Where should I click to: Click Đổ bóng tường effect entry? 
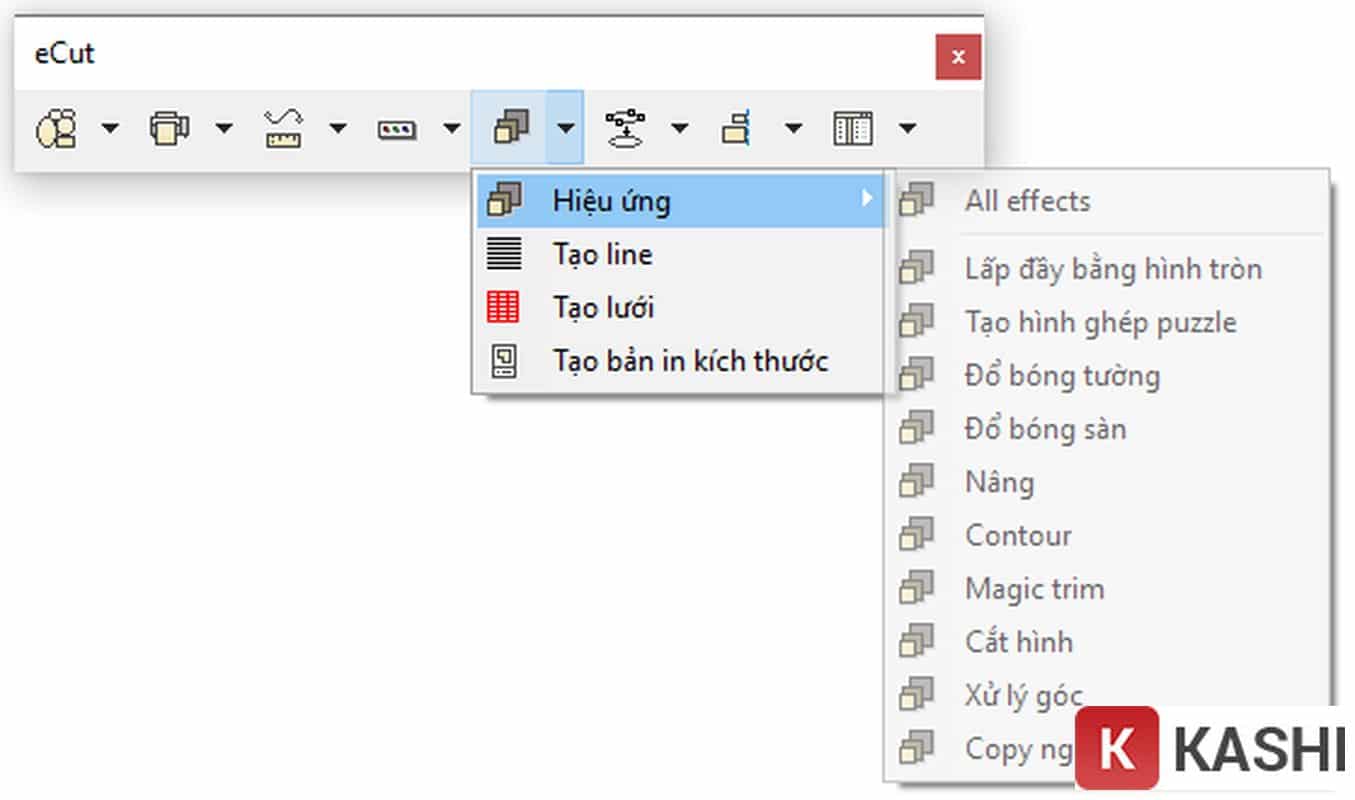click(x=1062, y=375)
